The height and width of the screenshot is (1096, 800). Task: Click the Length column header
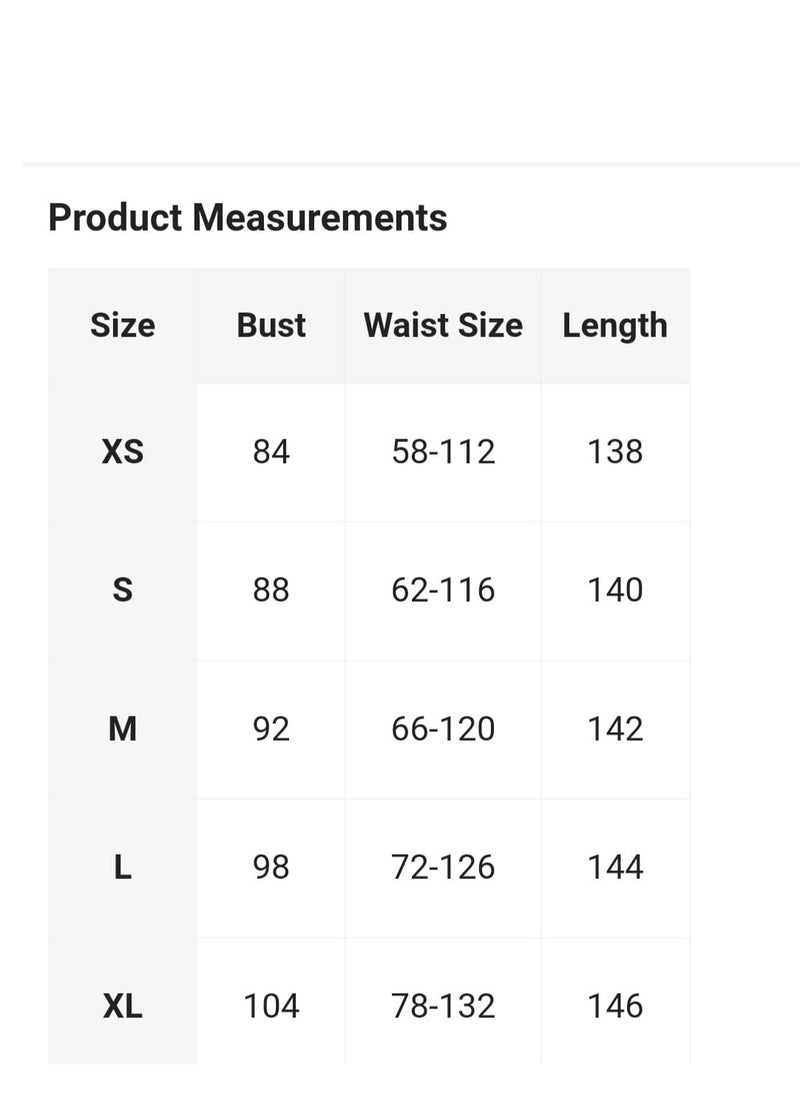tap(615, 326)
